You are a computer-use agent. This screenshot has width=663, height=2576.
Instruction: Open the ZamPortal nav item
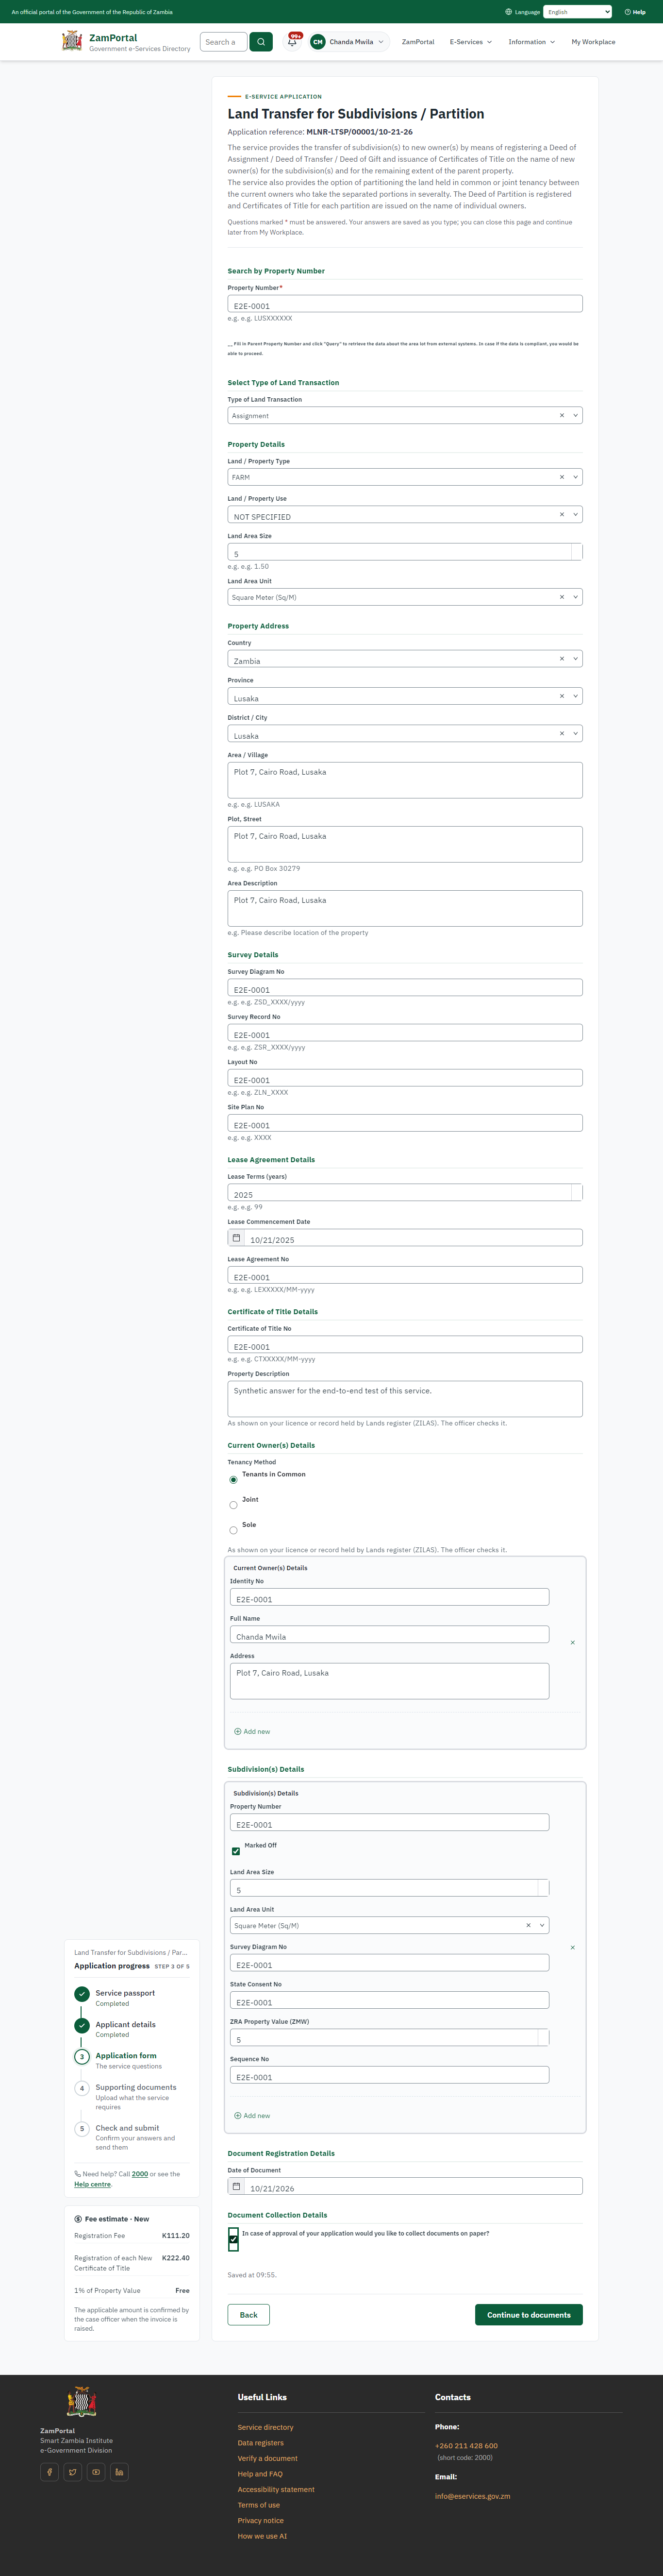[418, 42]
